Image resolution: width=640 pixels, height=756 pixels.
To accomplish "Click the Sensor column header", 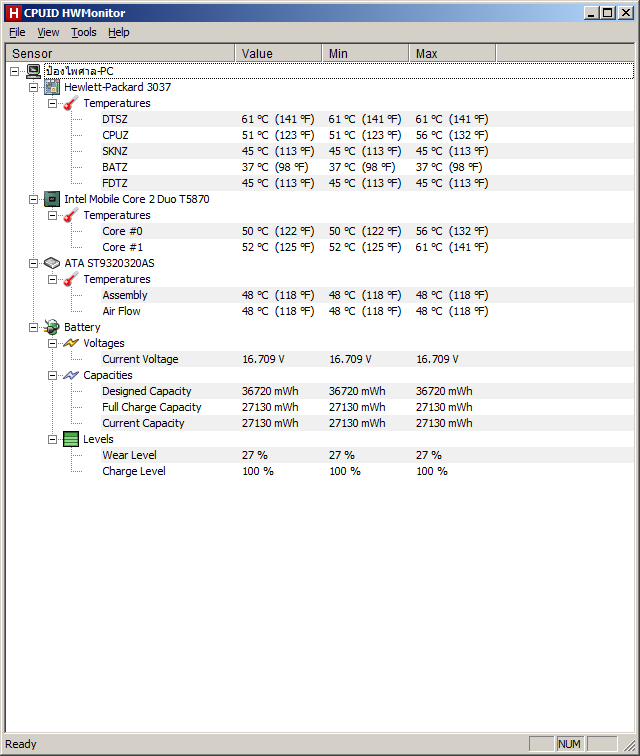I will [x=120, y=53].
